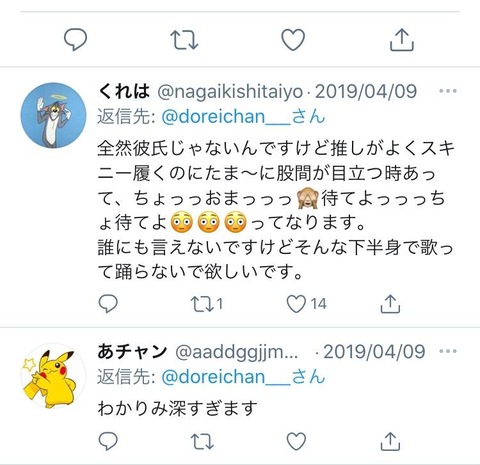The width and height of the screenshot is (480, 465).
Task: Open くれは's Tom cat profile avatar
Action: pyautogui.click(x=53, y=115)
